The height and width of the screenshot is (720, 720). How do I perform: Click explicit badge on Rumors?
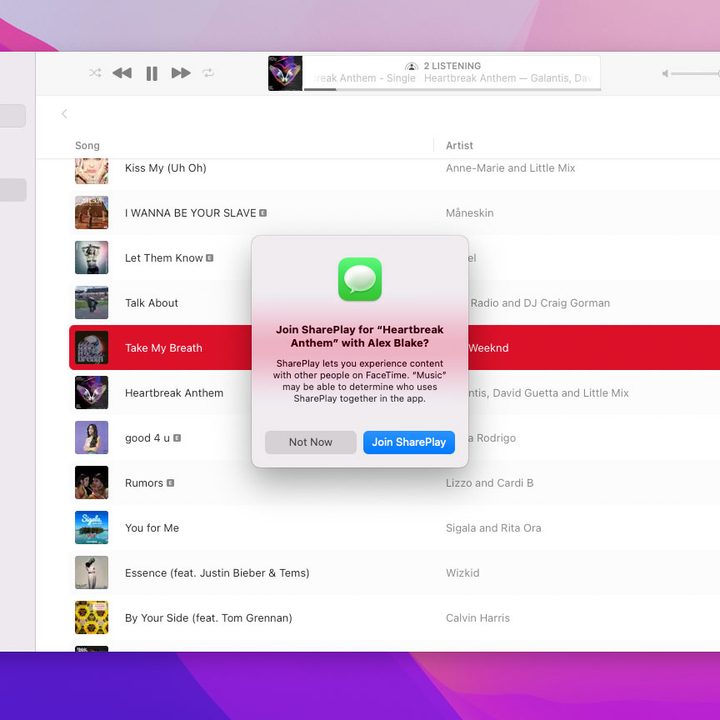click(170, 483)
